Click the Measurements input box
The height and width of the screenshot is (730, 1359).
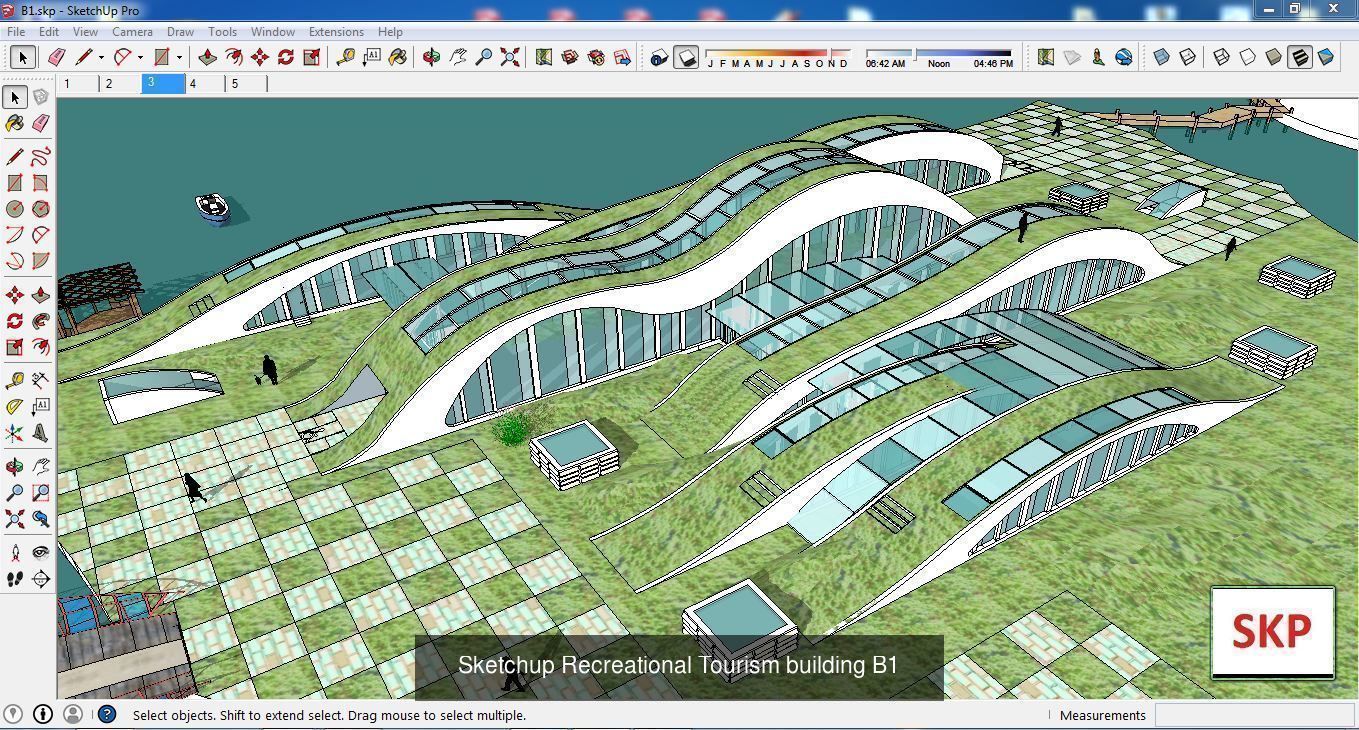coord(1253,715)
